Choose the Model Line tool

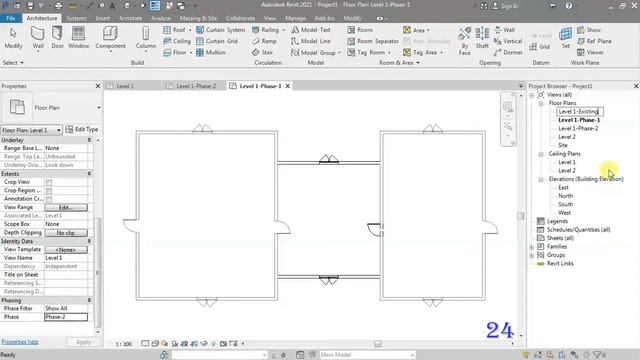click(311, 41)
